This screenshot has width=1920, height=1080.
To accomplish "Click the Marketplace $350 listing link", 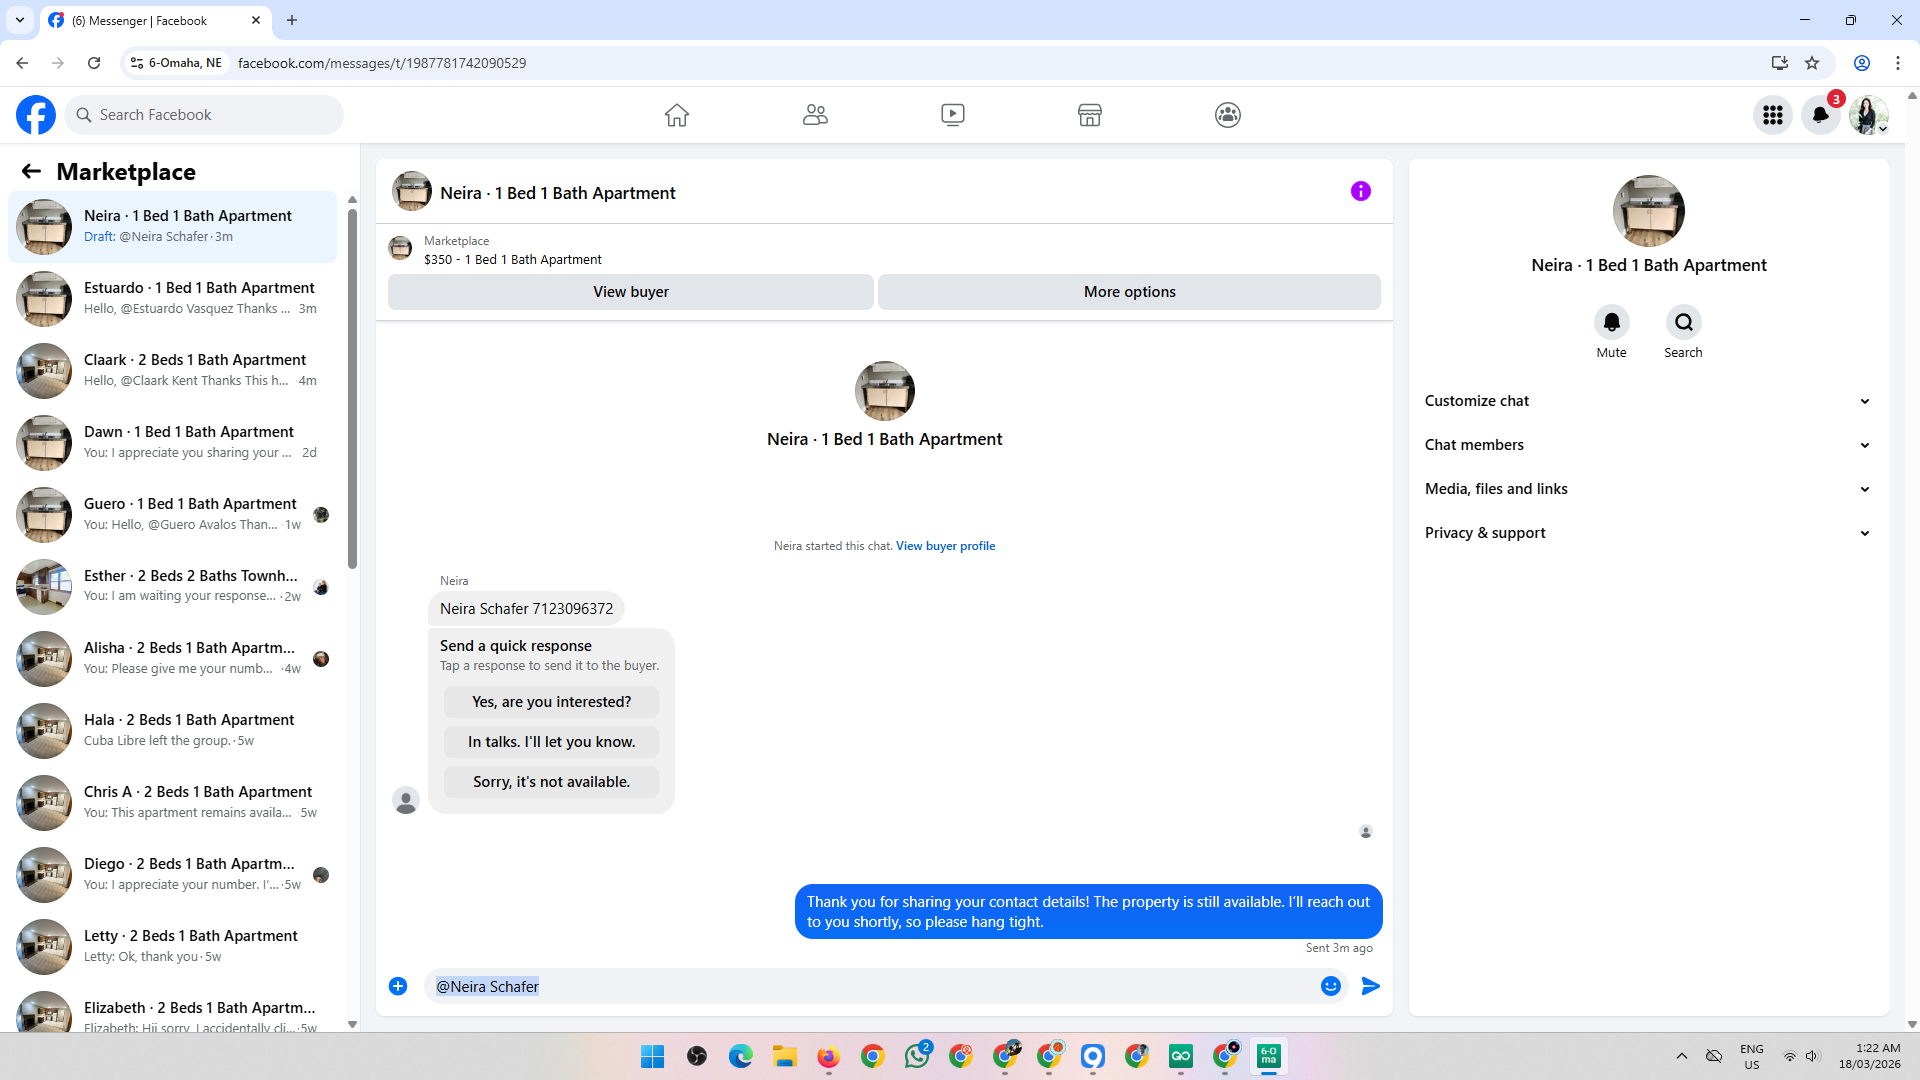I will click(512, 260).
